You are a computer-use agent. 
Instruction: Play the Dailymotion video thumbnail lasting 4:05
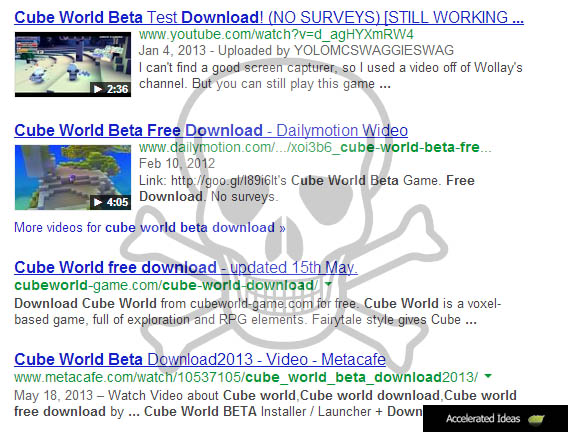coord(73,177)
